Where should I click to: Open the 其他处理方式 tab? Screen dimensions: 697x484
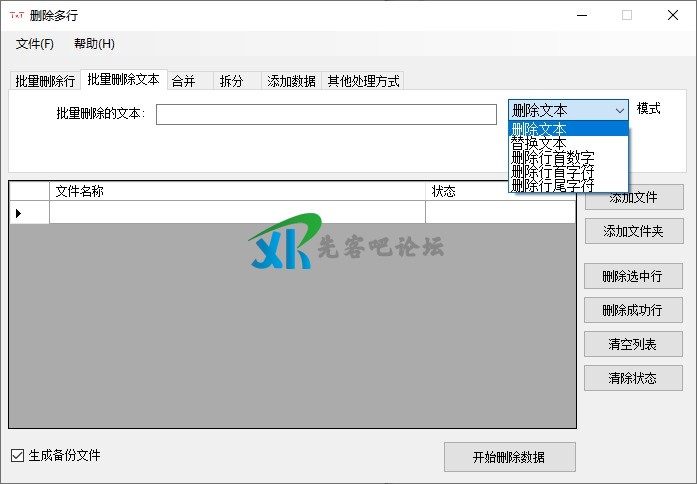click(363, 81)
